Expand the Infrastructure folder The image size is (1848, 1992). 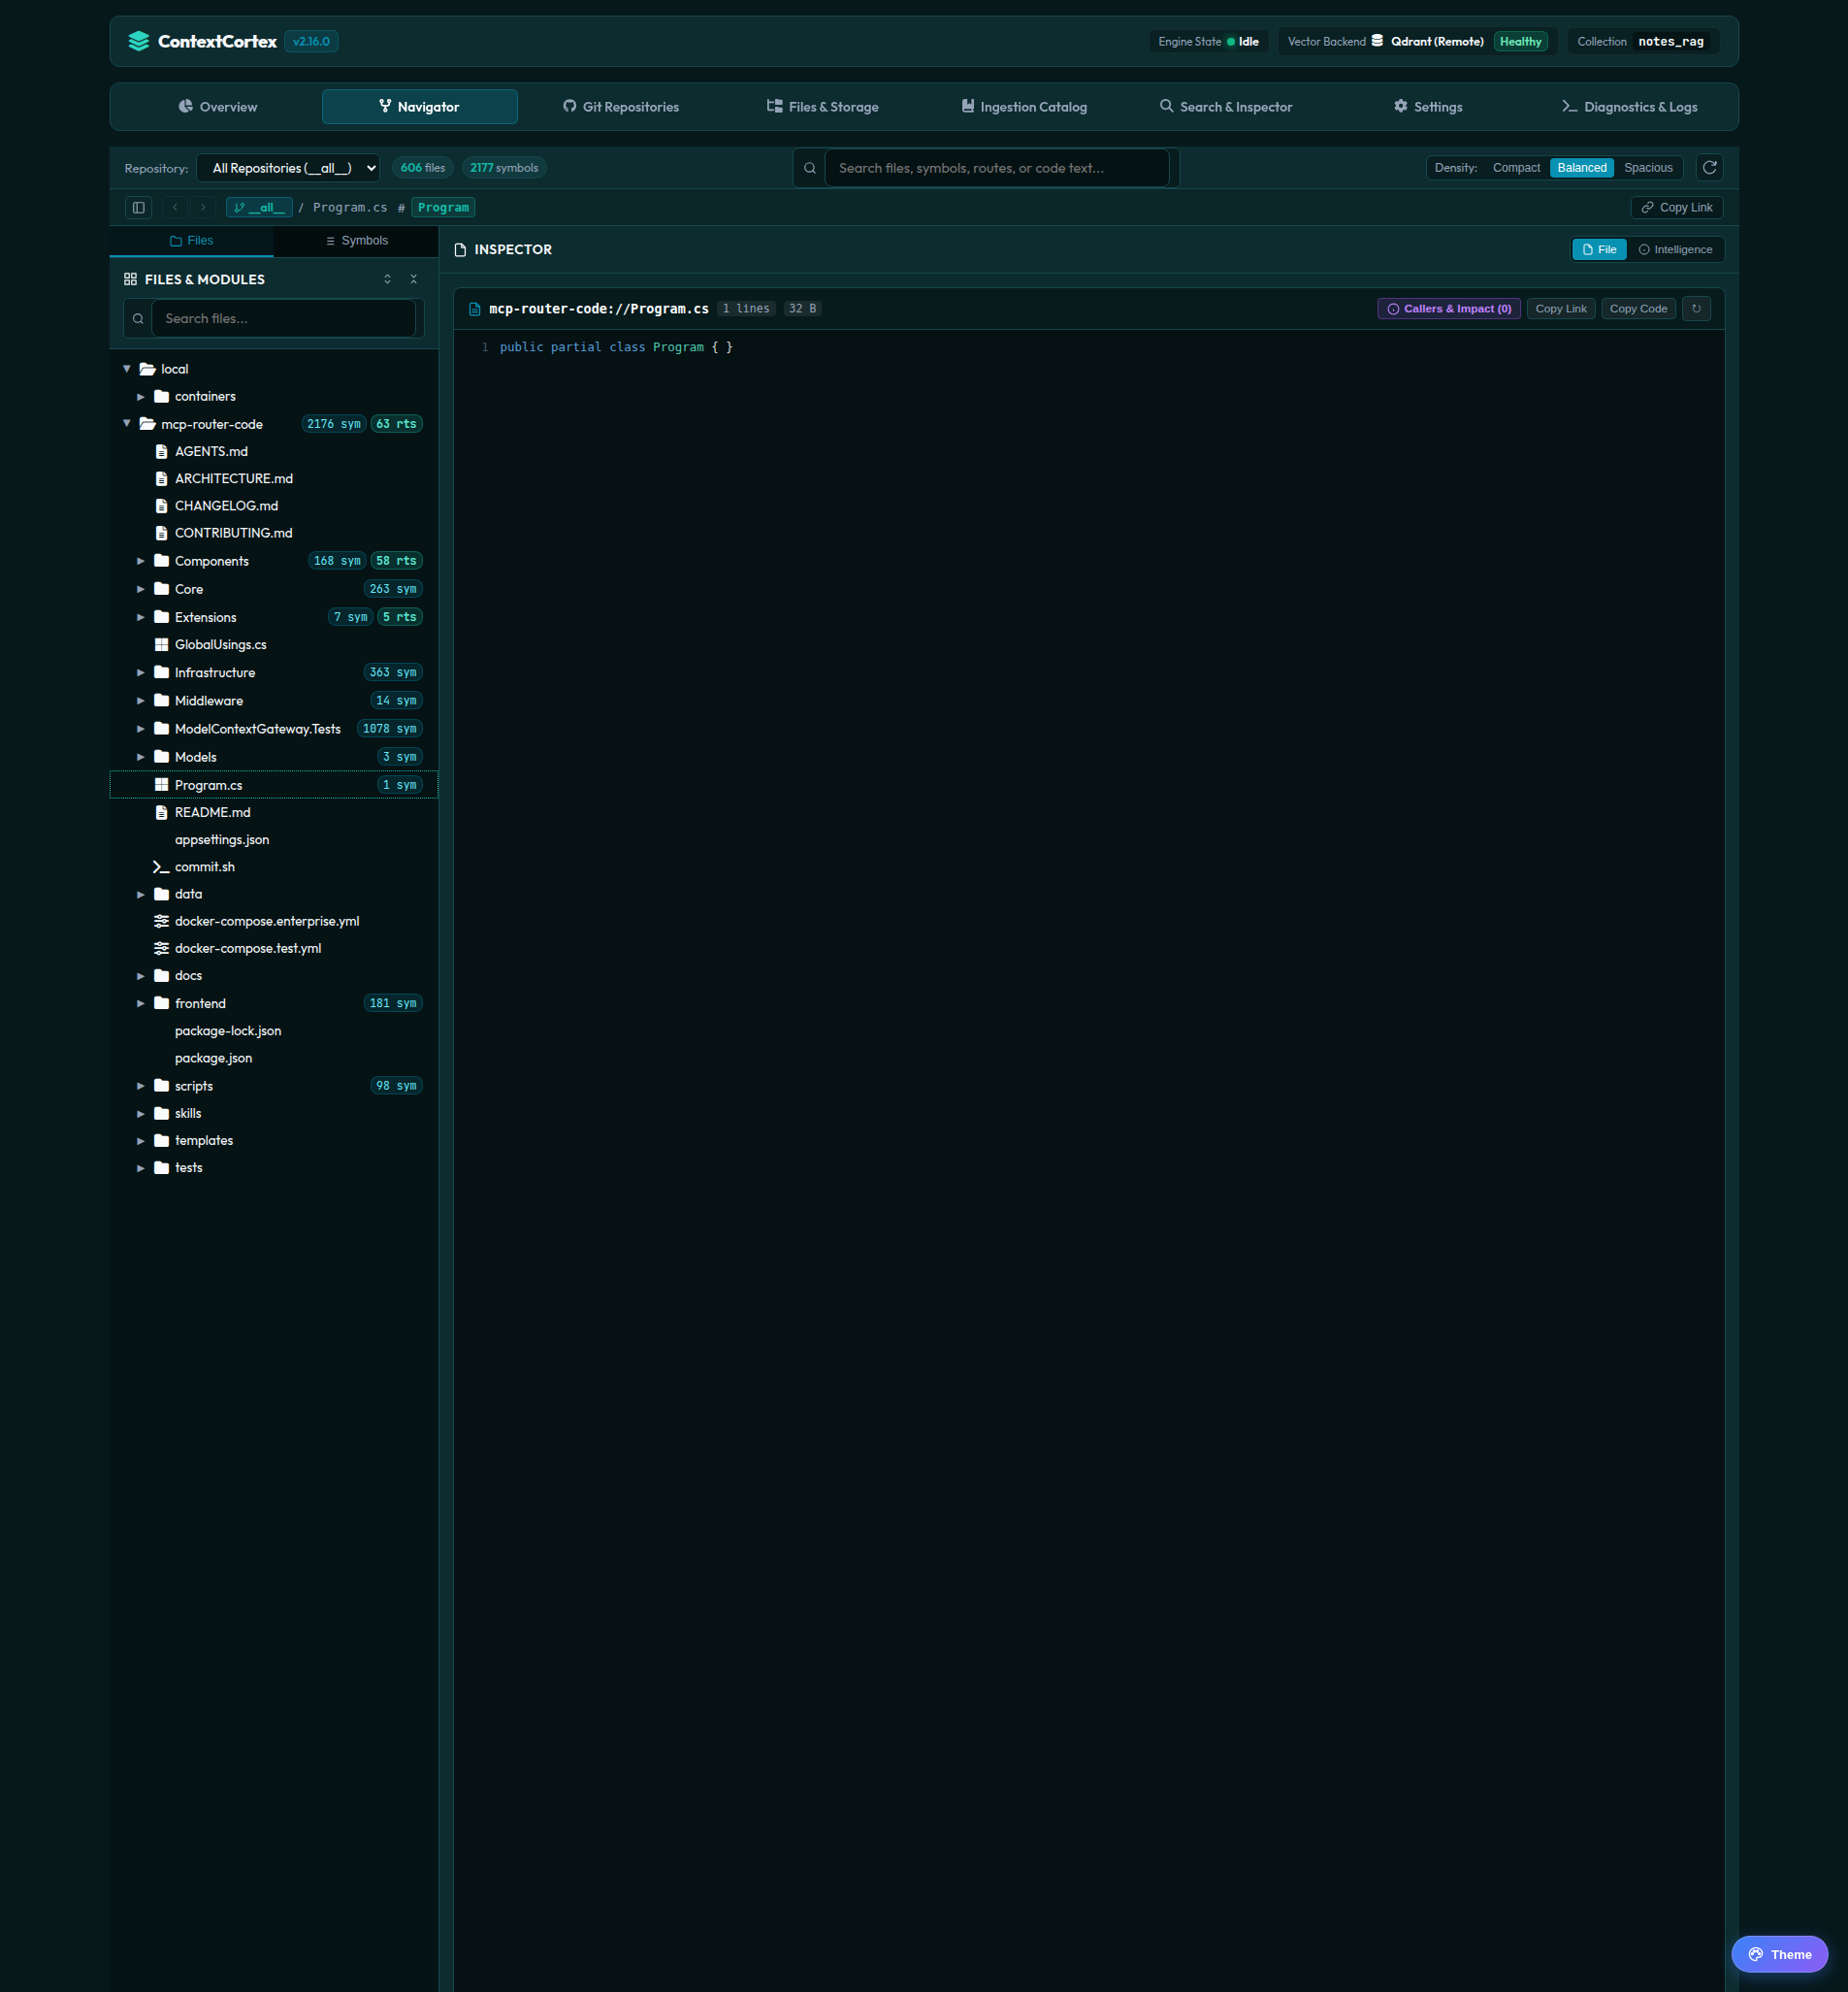click(141, 673)
